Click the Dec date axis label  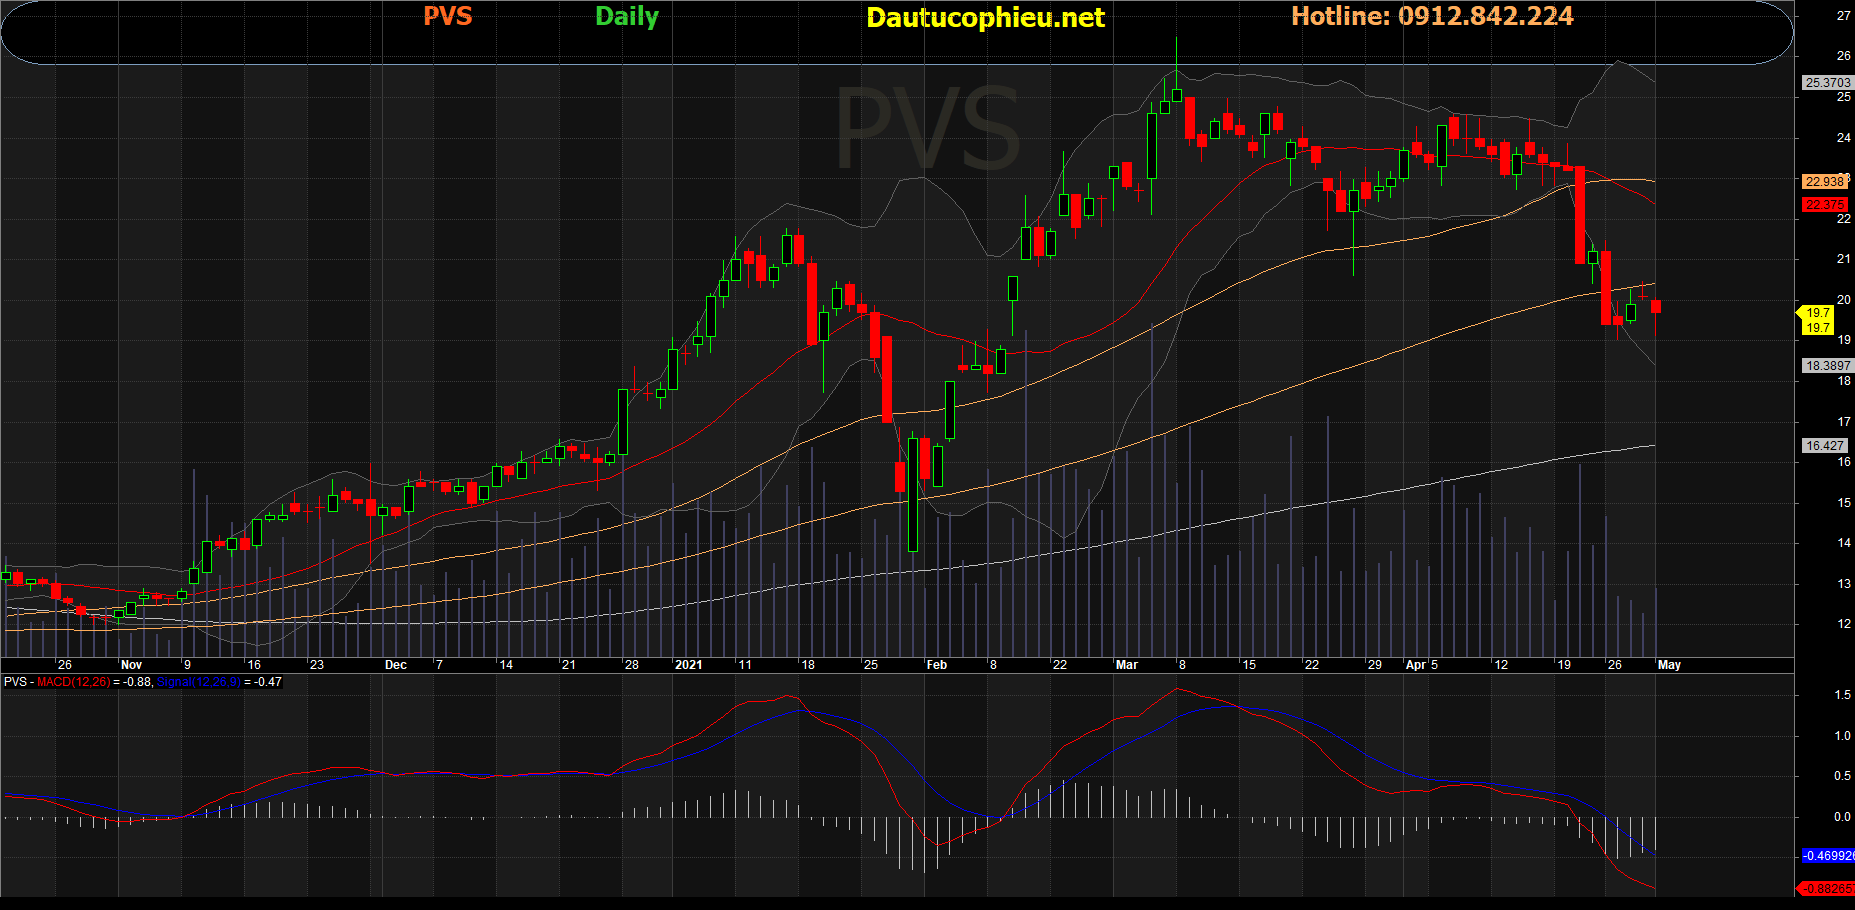[x=396, y=665]
